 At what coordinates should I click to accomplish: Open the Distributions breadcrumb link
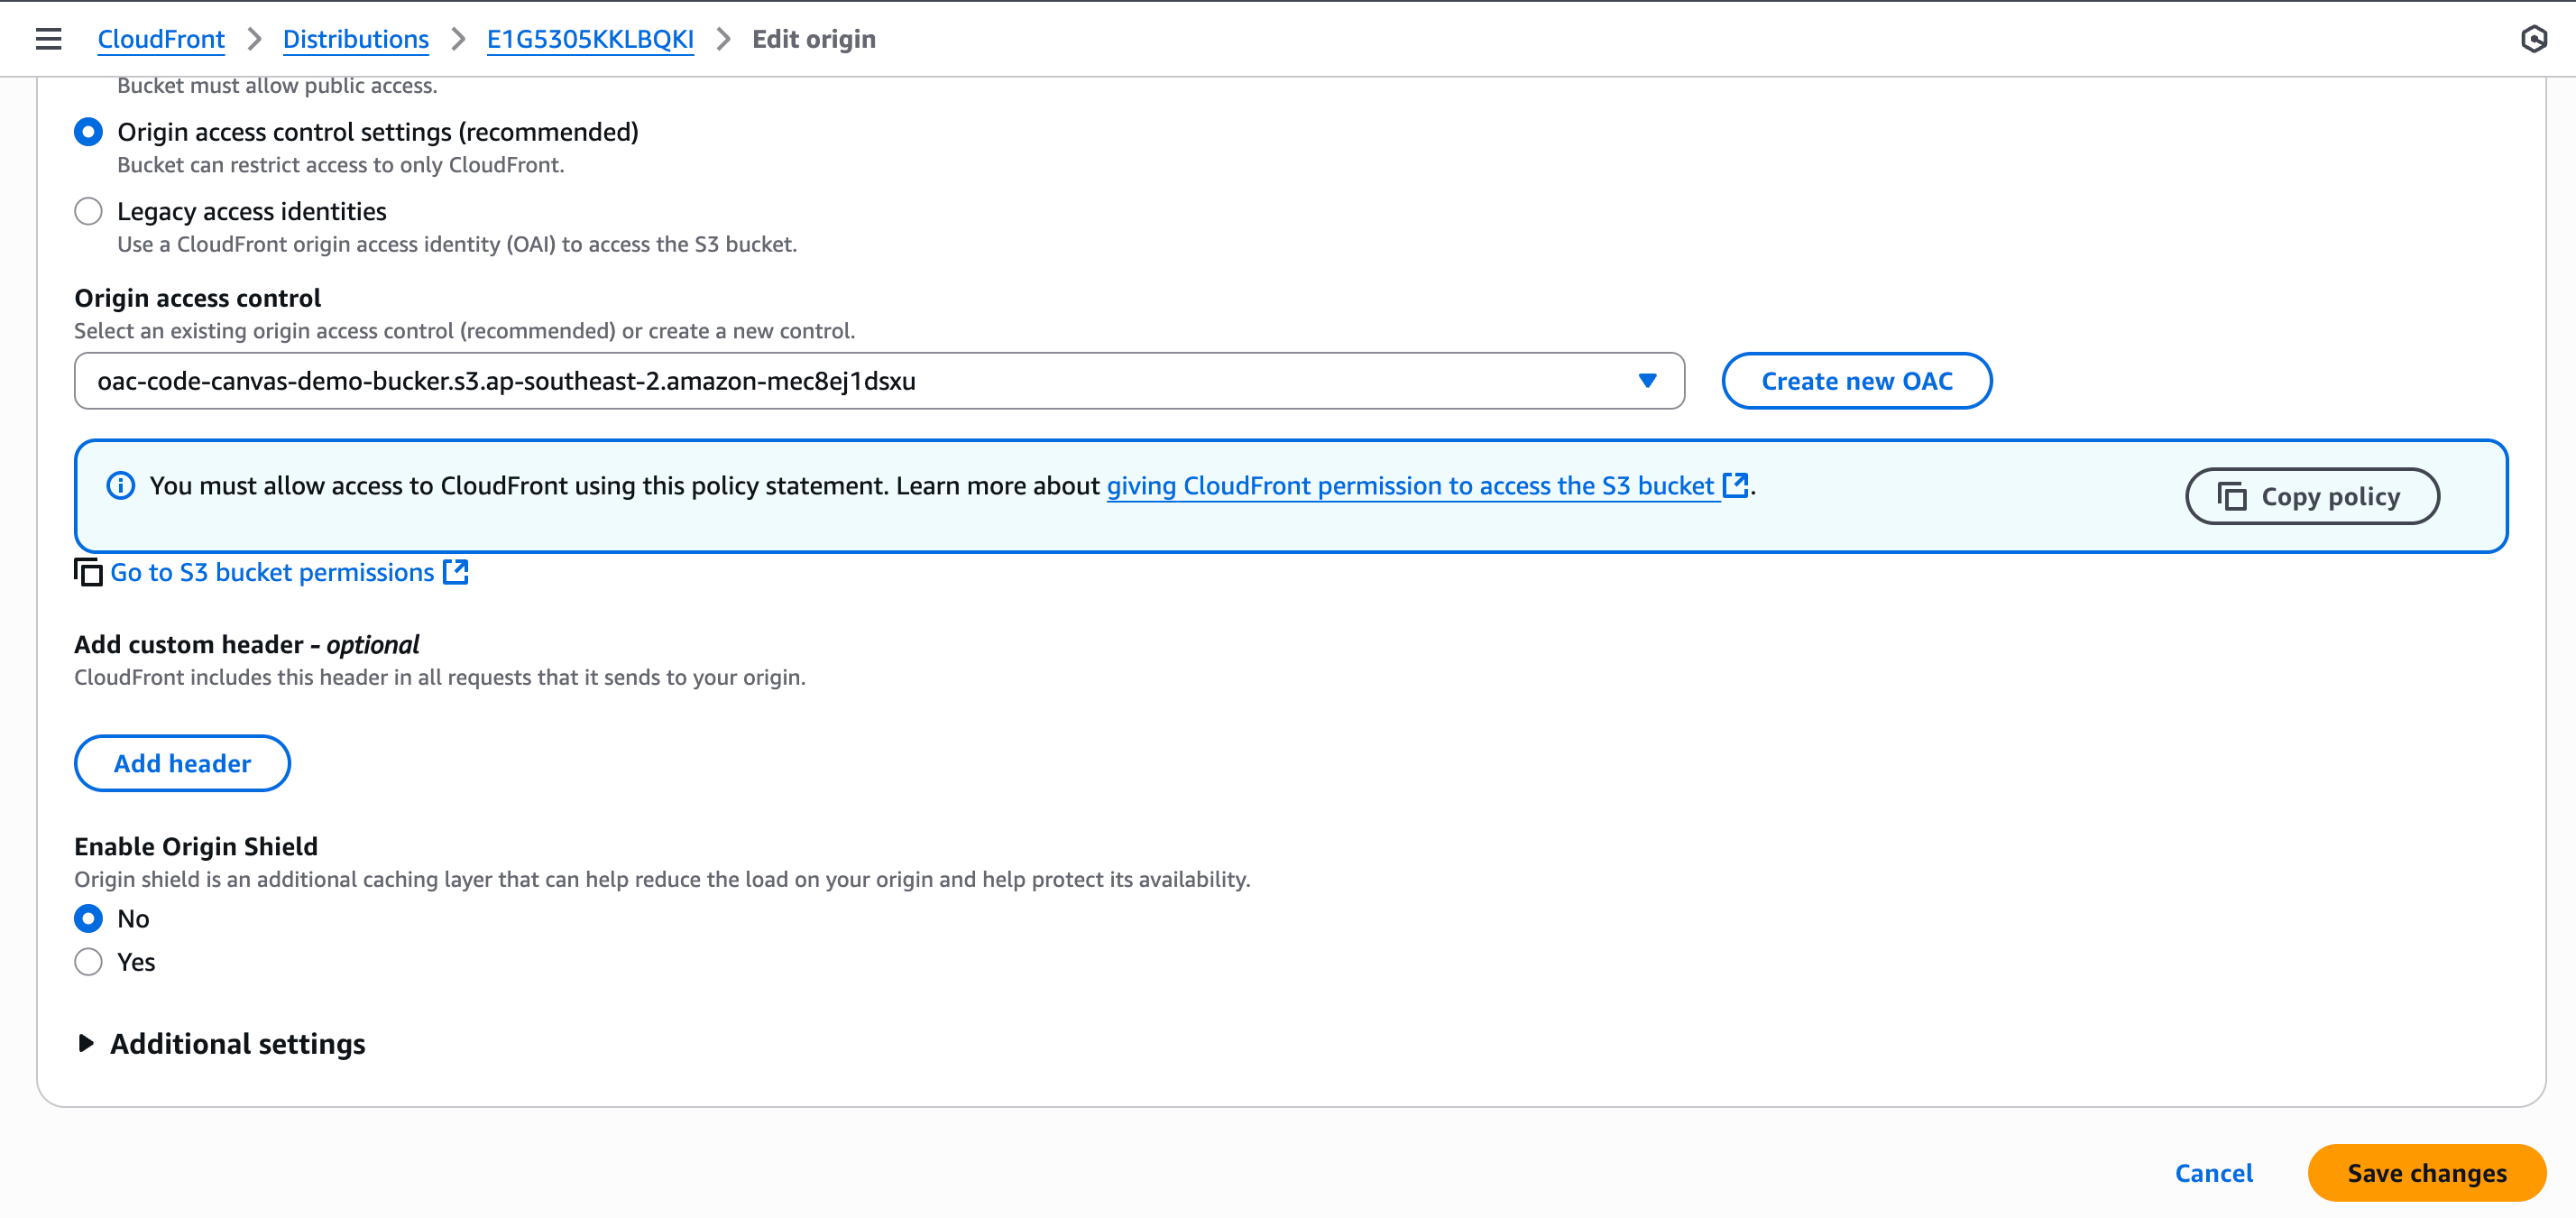tap(355, 39)
